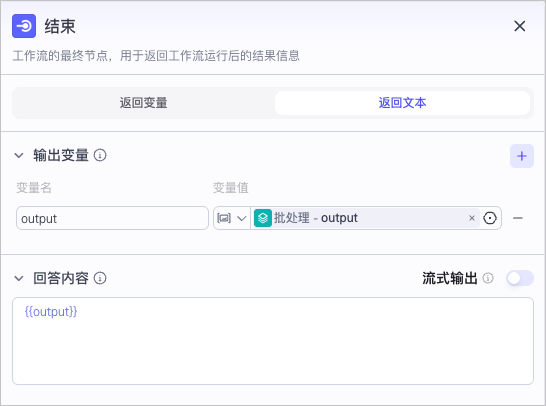Open the 输出变量 info tooltip icon

[100, 155]
